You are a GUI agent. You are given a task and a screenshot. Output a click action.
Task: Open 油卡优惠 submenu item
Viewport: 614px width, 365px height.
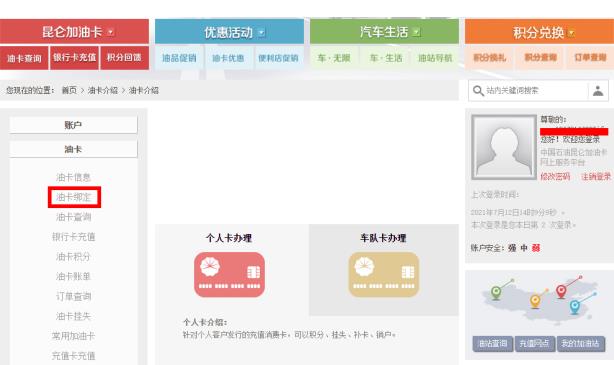[228, 58]
